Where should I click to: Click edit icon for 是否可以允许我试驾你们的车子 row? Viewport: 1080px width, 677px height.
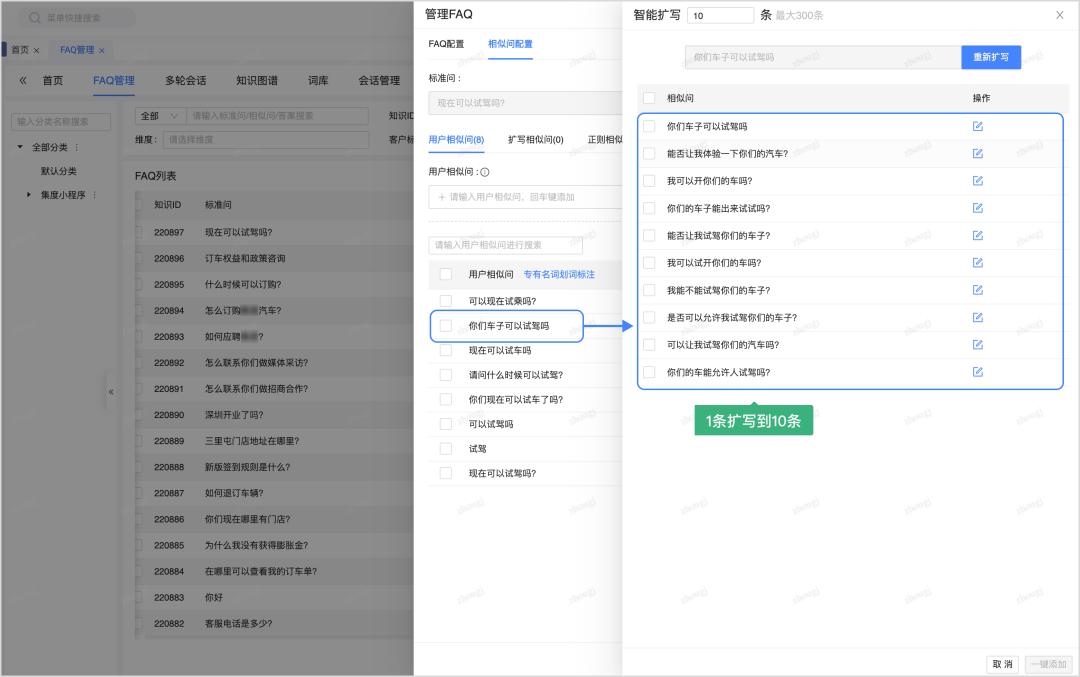pyautogui.click(x=977, y=317)
